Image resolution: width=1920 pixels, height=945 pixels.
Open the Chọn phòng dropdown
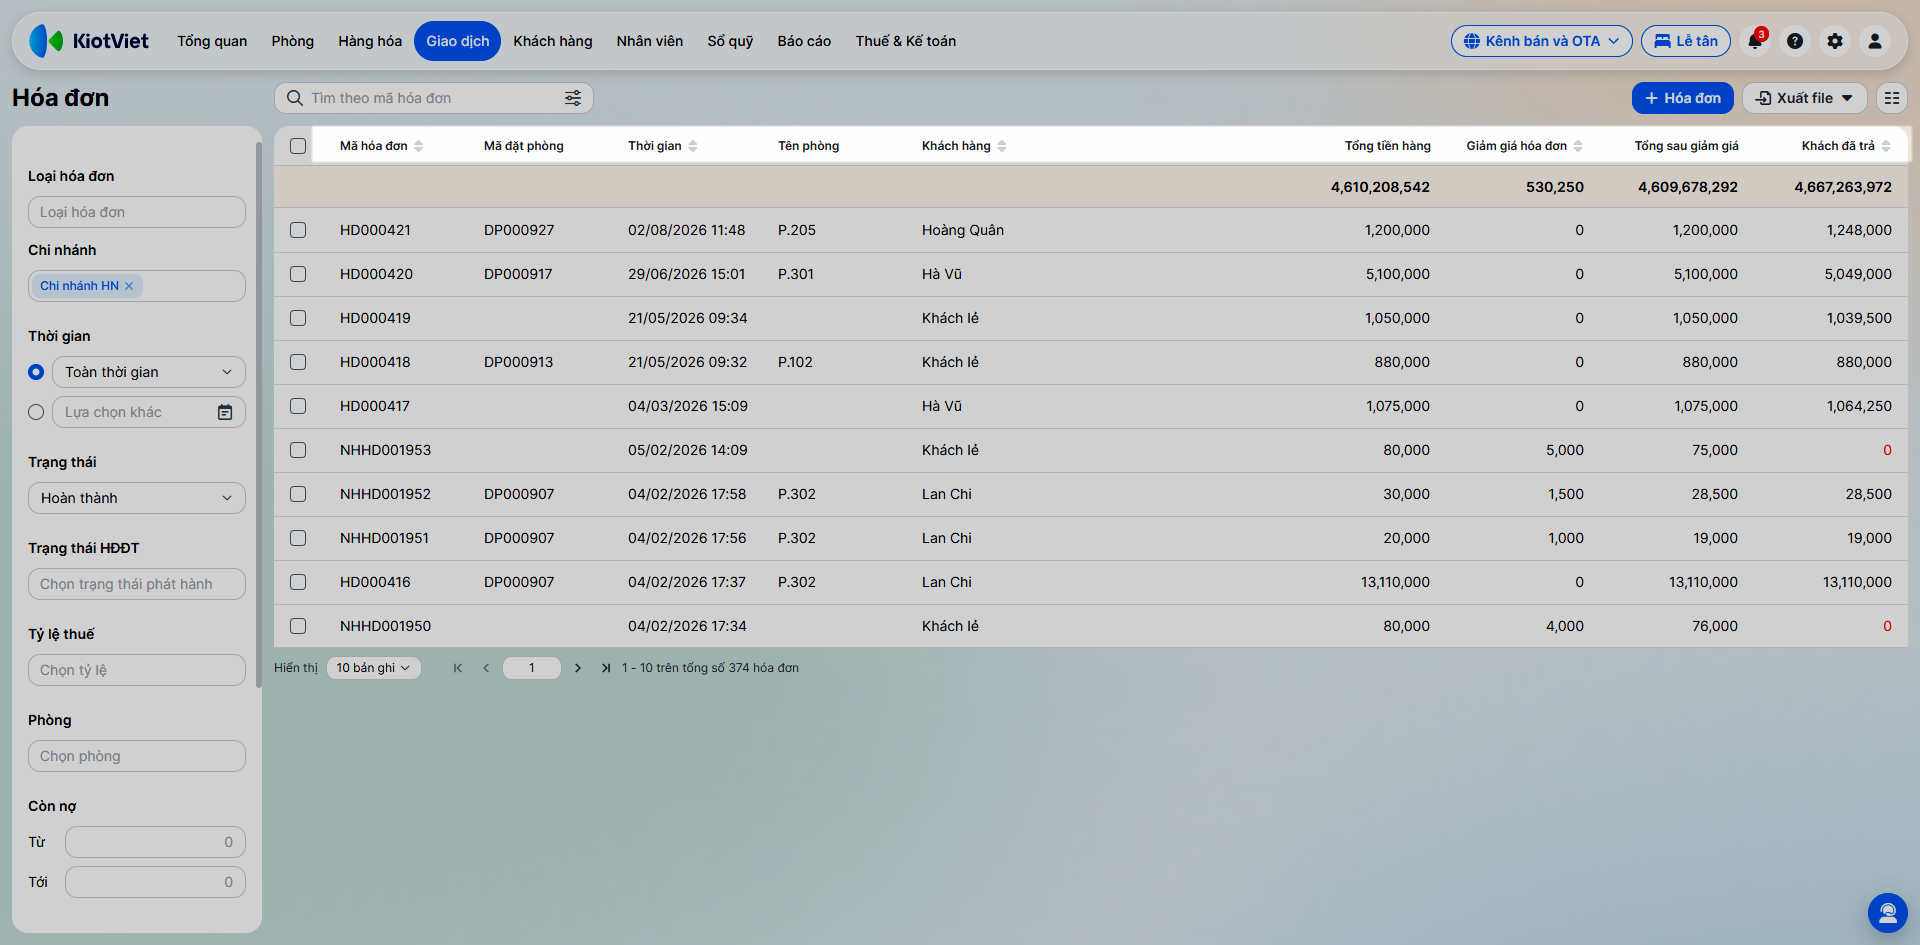137,756
